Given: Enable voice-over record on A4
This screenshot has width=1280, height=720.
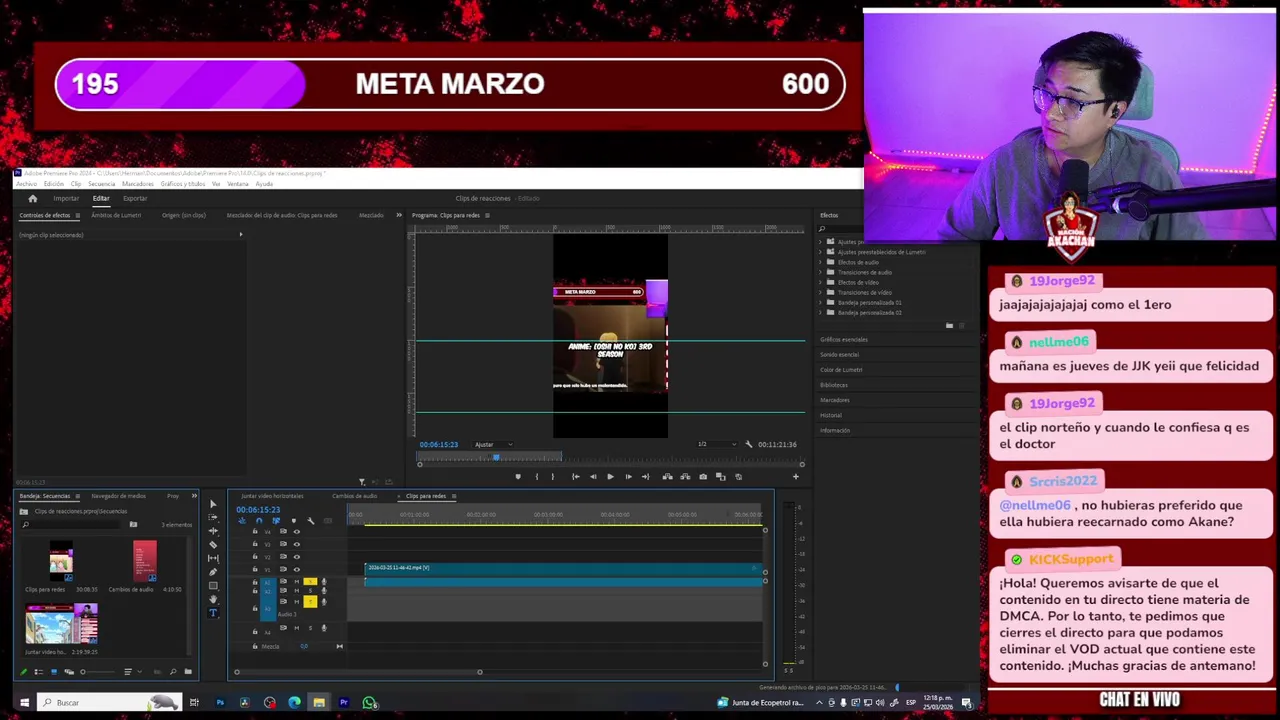Looking at the screenshot, I should coord(323,628).
